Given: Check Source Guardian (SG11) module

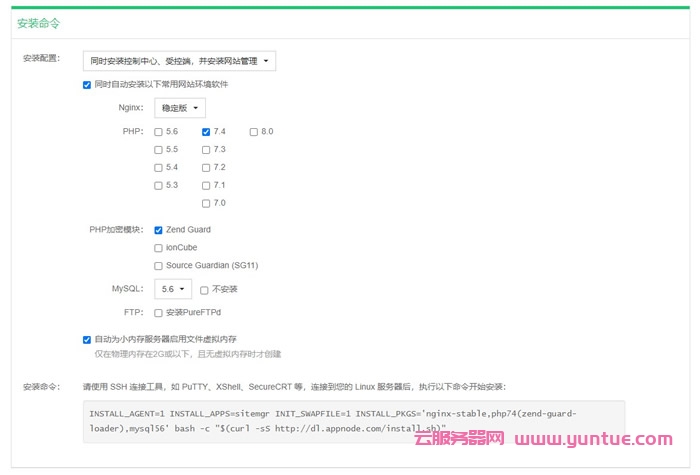Looking at the screenshot, I should coord(158,266).
